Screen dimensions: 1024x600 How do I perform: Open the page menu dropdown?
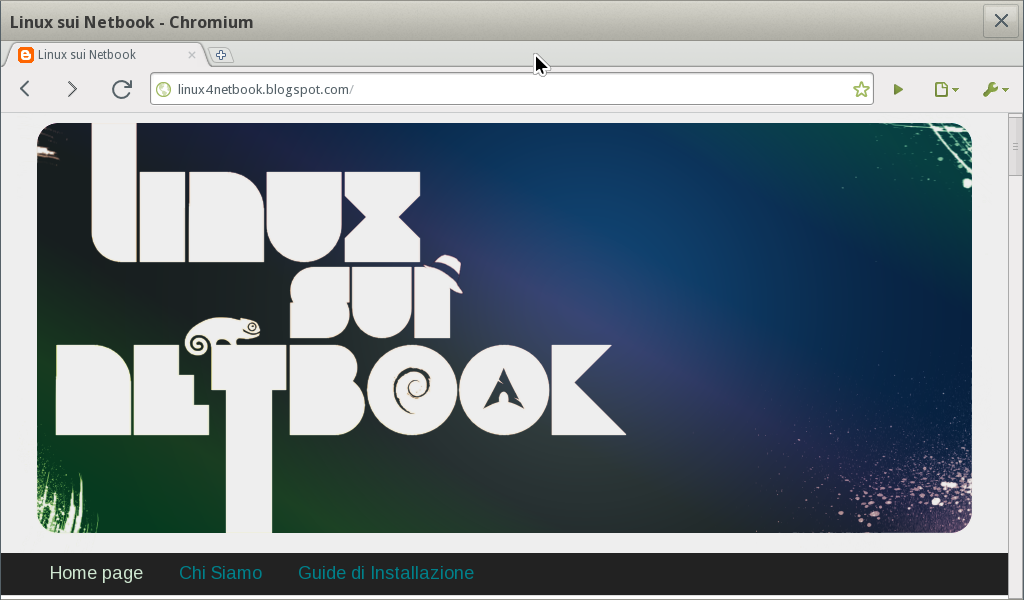[x=946, y=89]
